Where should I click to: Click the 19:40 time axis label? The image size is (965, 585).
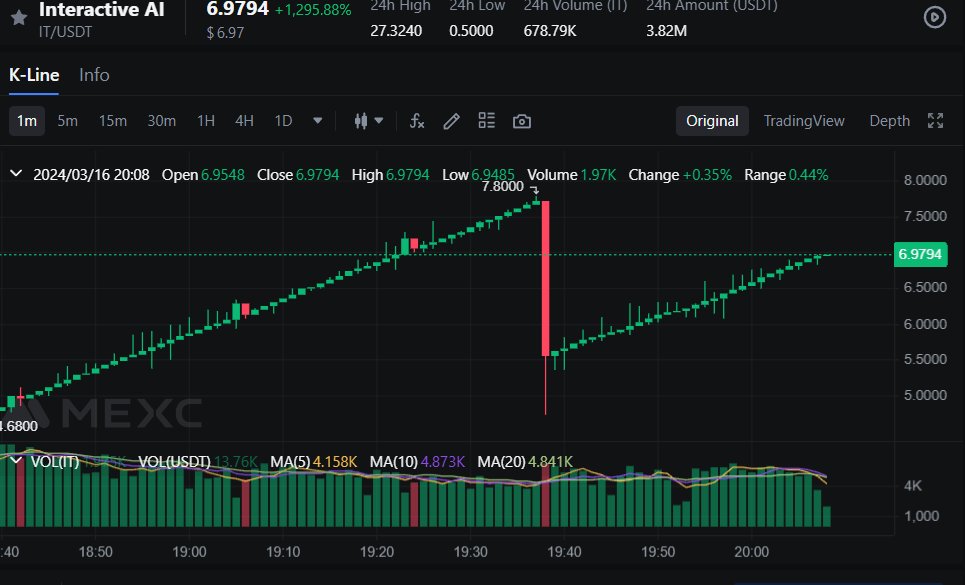click(x=564, y=552)
